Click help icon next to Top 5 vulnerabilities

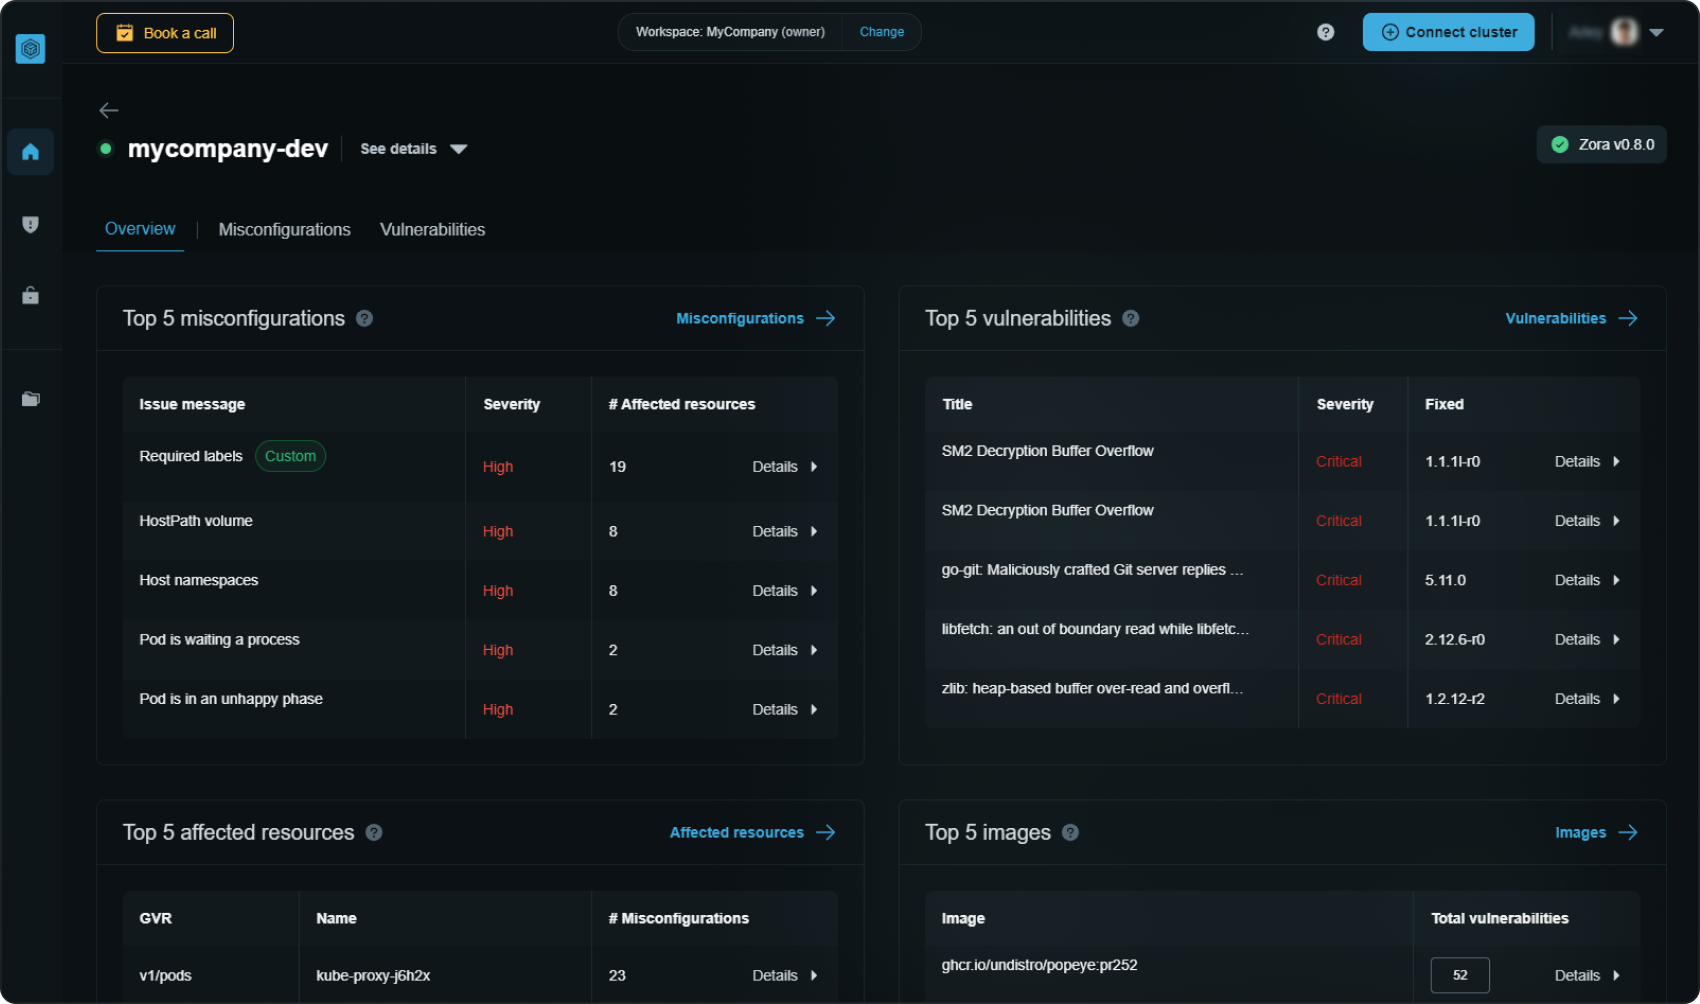click(x=1130, y=318)
